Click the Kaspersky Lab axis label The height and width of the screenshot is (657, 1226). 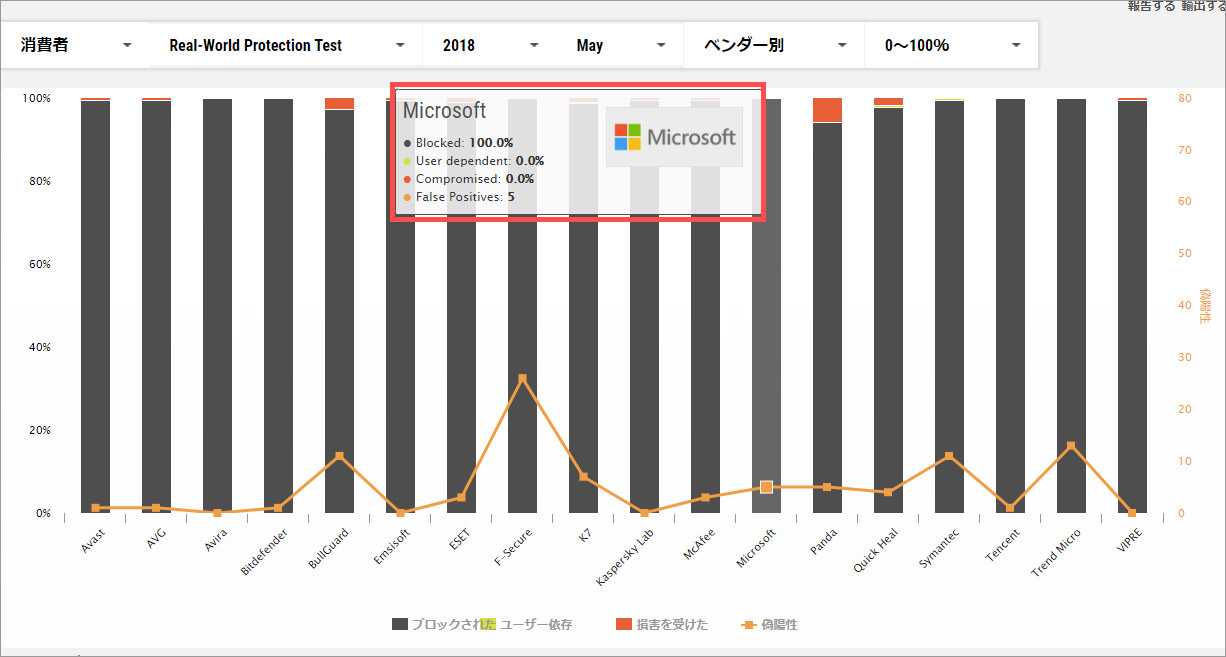point(625,555)
